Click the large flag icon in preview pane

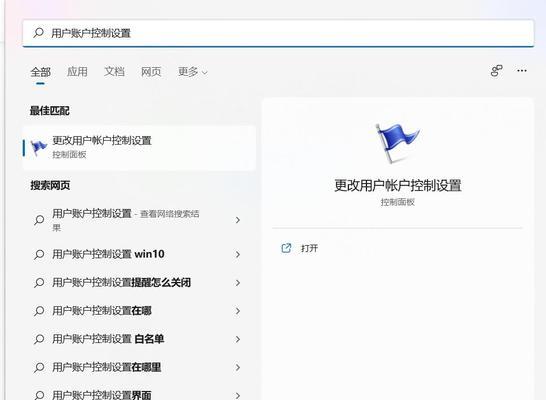tap(398, 143)
